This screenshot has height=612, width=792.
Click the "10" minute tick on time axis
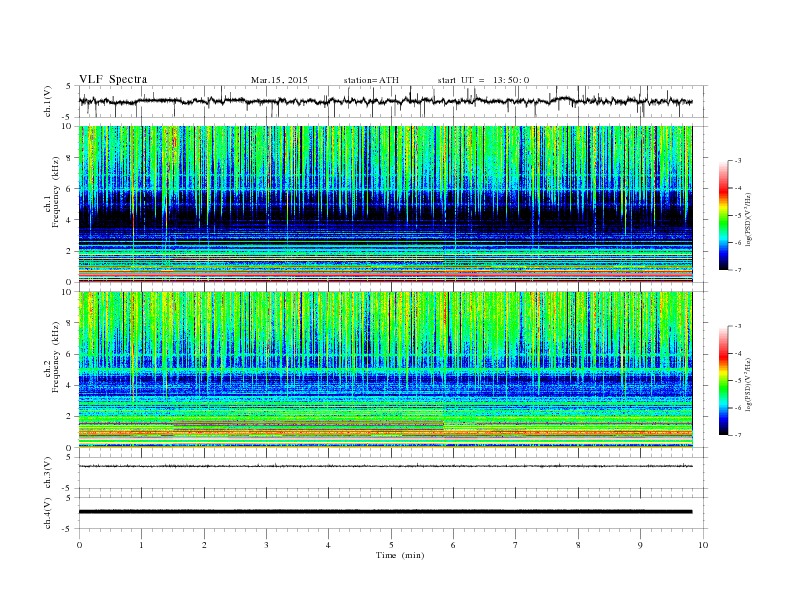[x=703, y=545]
